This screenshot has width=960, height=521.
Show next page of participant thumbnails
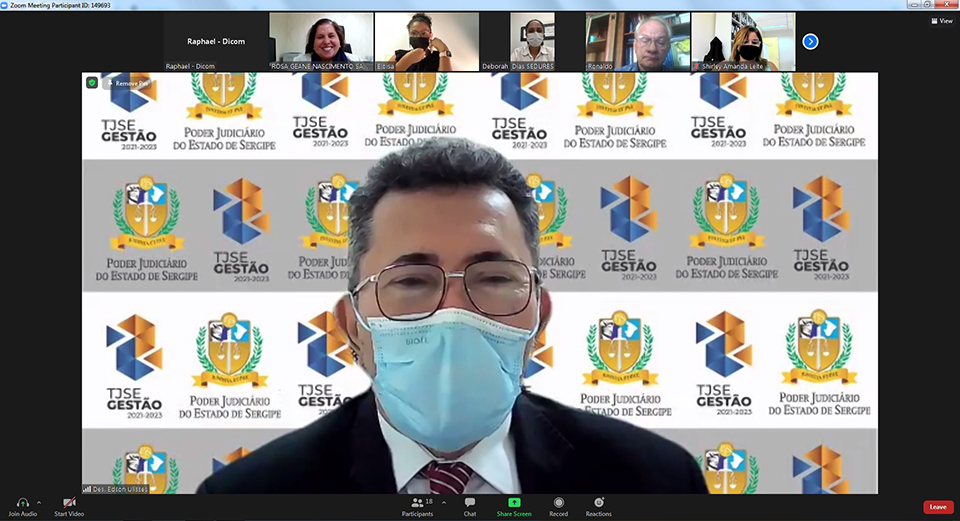click(810, 41)
